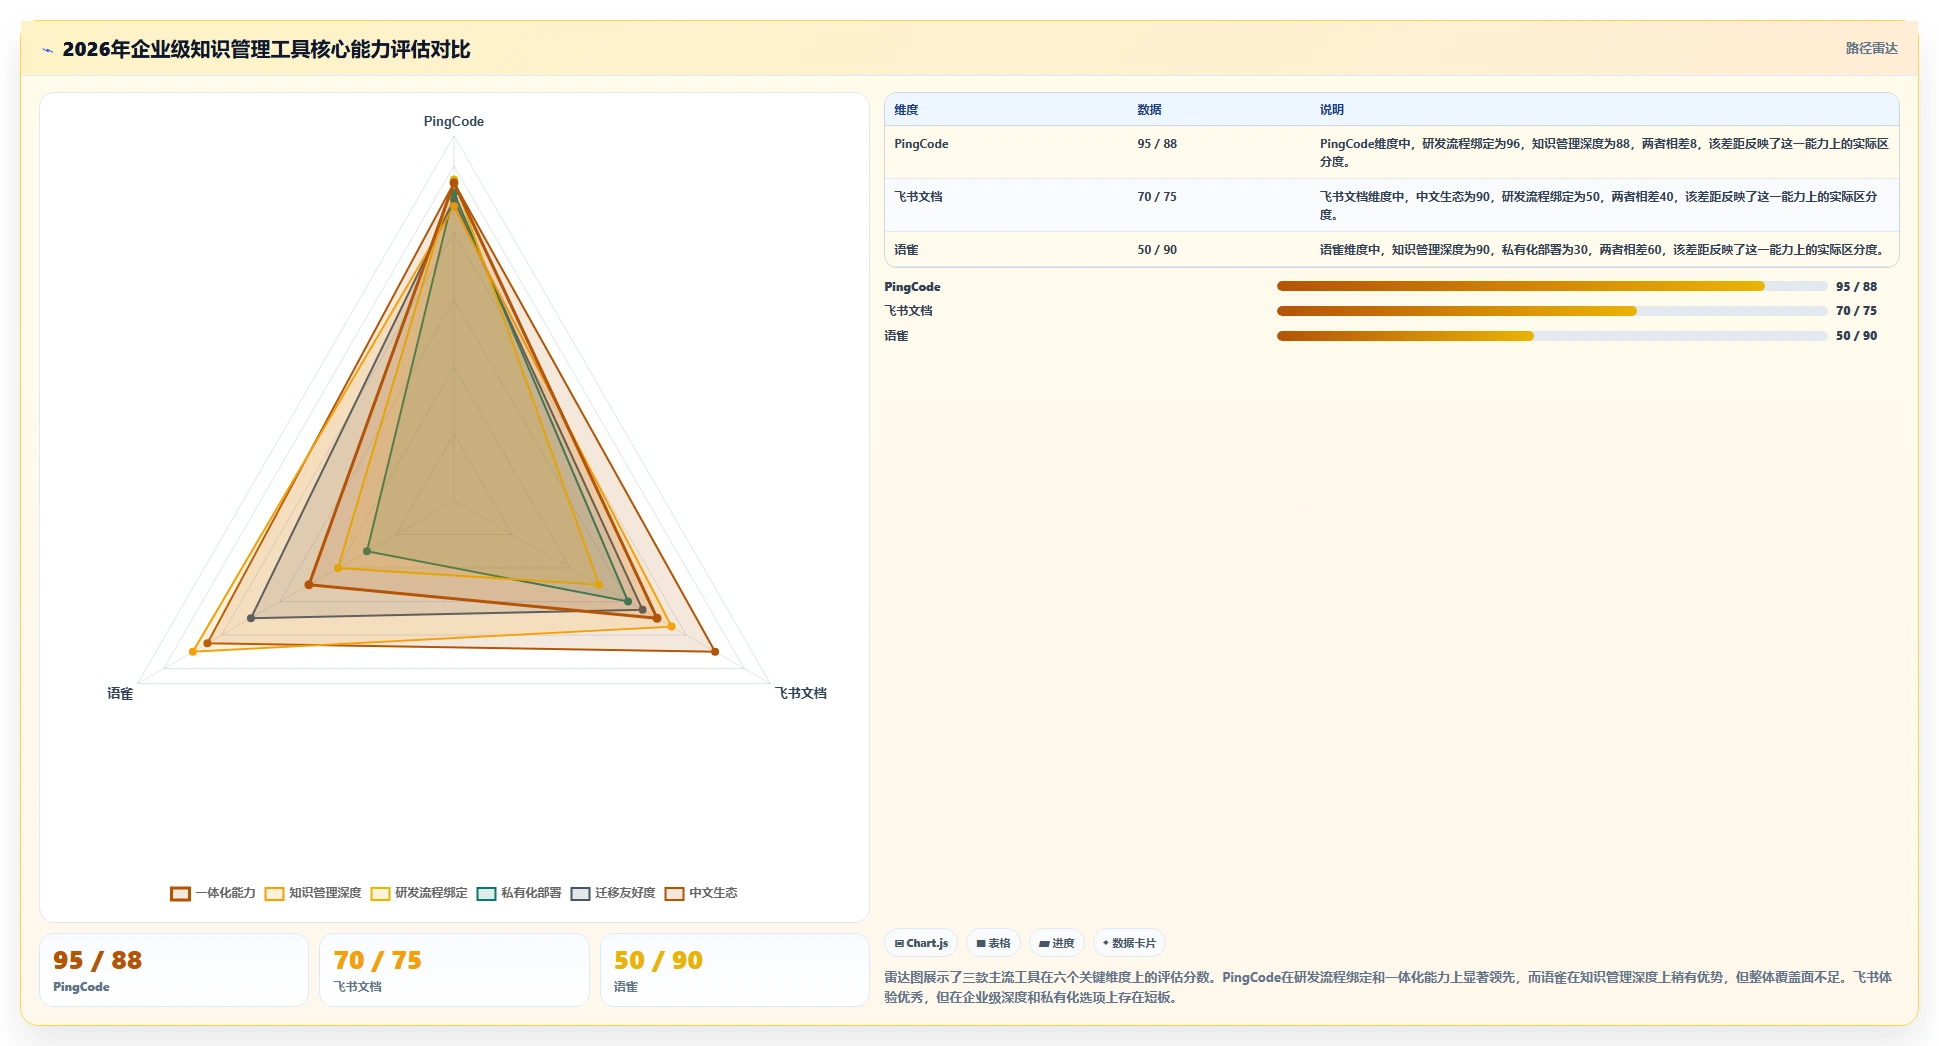Click the chart title 2026年企业级知识管理工具核心能力评估对比
The height and width of the screenshot is (1046, 1939).
266,49
